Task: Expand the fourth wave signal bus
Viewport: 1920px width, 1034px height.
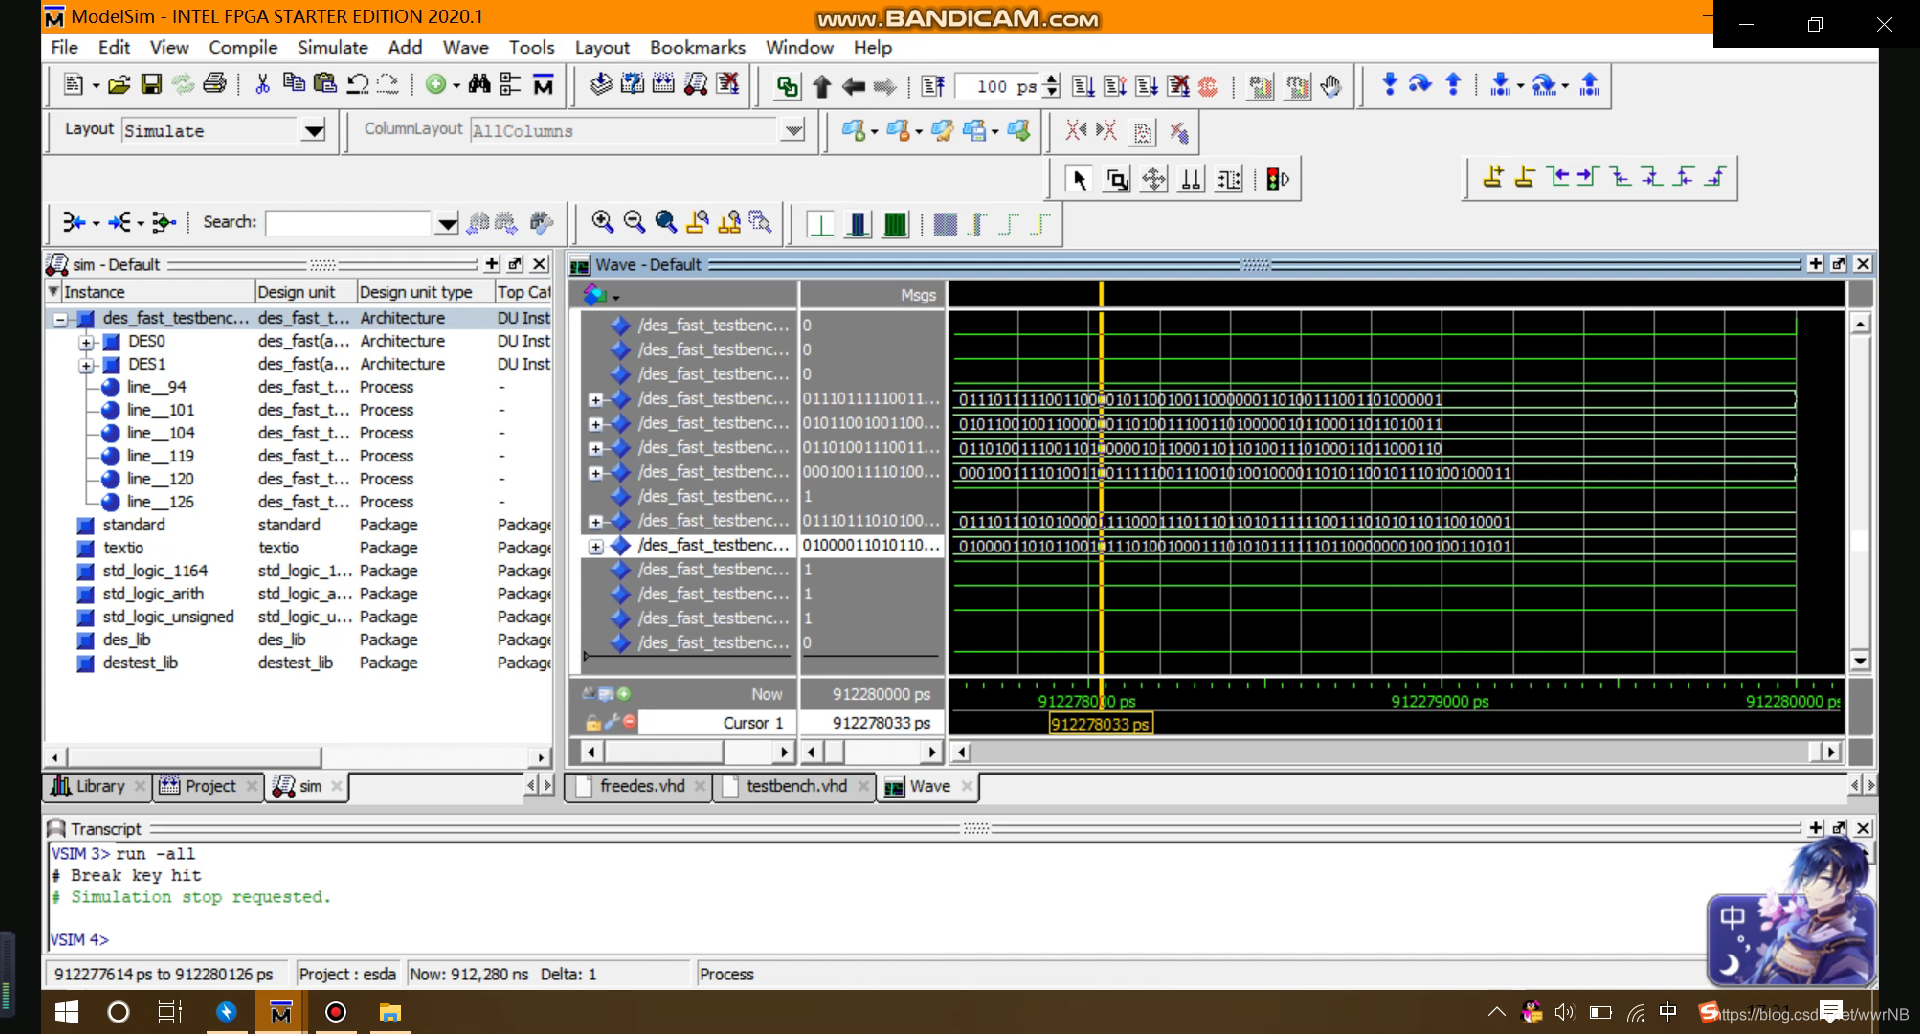Action: [x=595, y=399]
